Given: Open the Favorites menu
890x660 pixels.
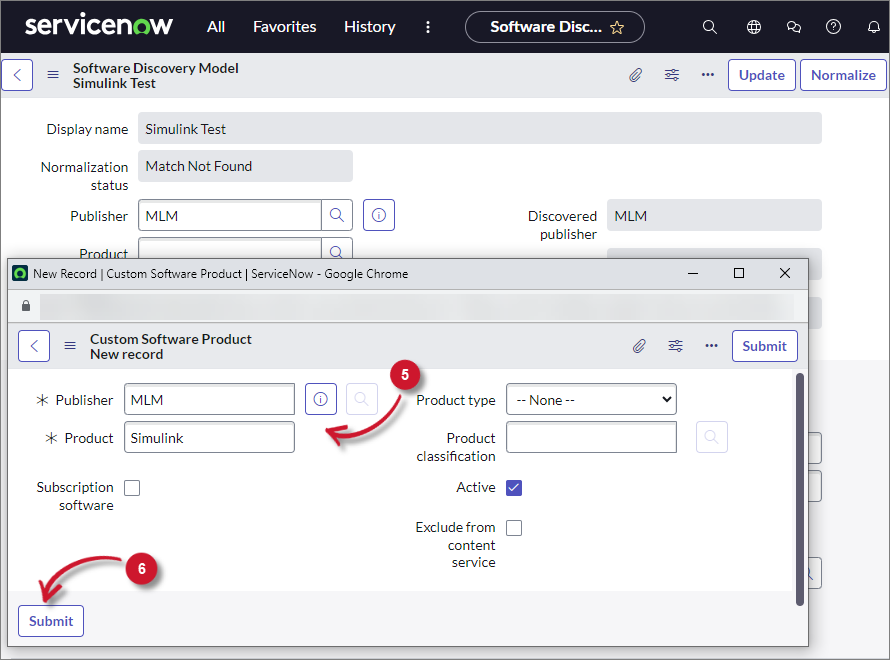Looking at the screenshot, I should coord(284,27).
